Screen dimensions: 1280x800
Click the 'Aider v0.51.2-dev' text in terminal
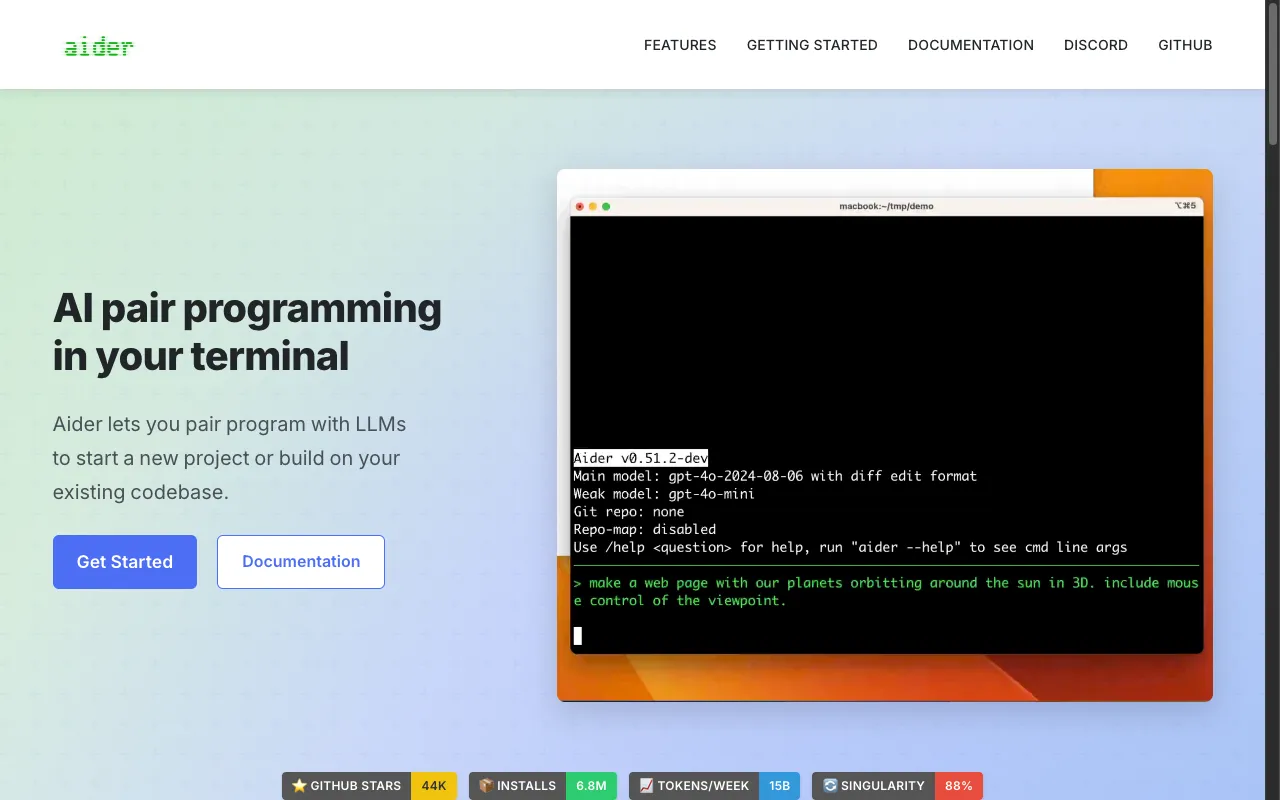pos(641,458)
